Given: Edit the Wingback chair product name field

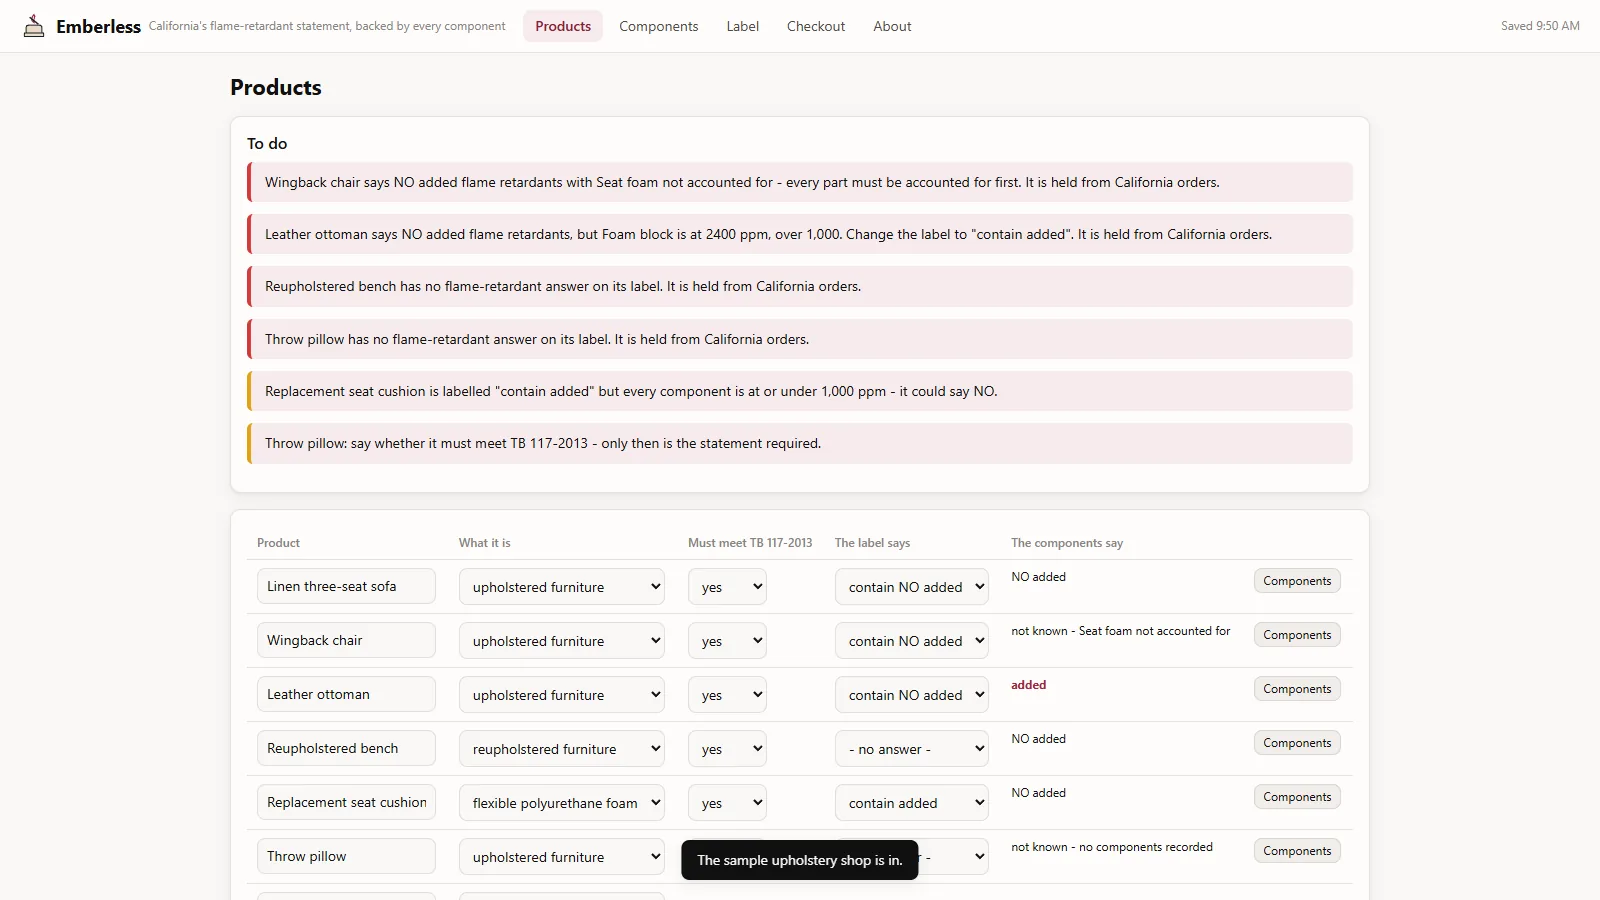Looking at the screenshot, I should coord(346,640).
